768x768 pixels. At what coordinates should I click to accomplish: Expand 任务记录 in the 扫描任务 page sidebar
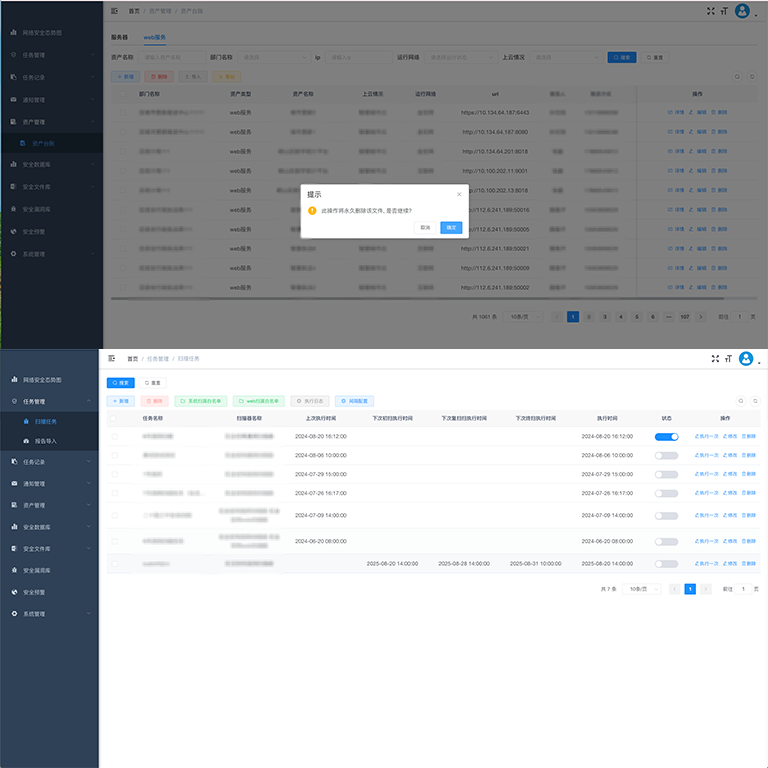pyautogui.click(x=50, y=462)
